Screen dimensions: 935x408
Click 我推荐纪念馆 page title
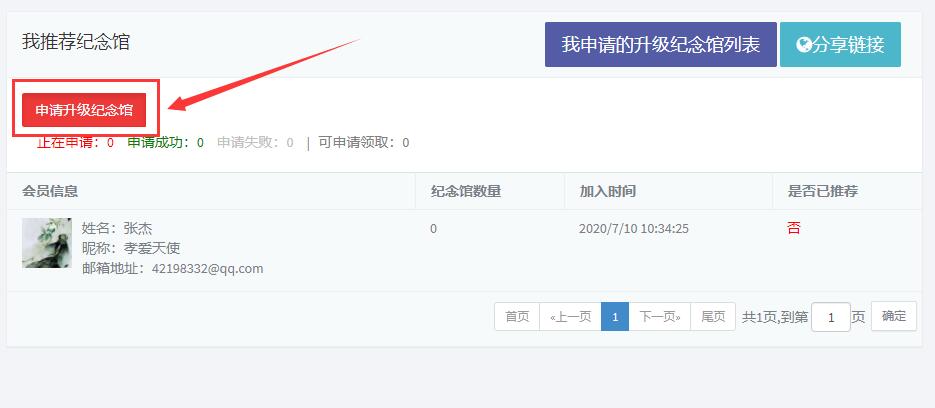pyautogui.click(x=76, y=42)
